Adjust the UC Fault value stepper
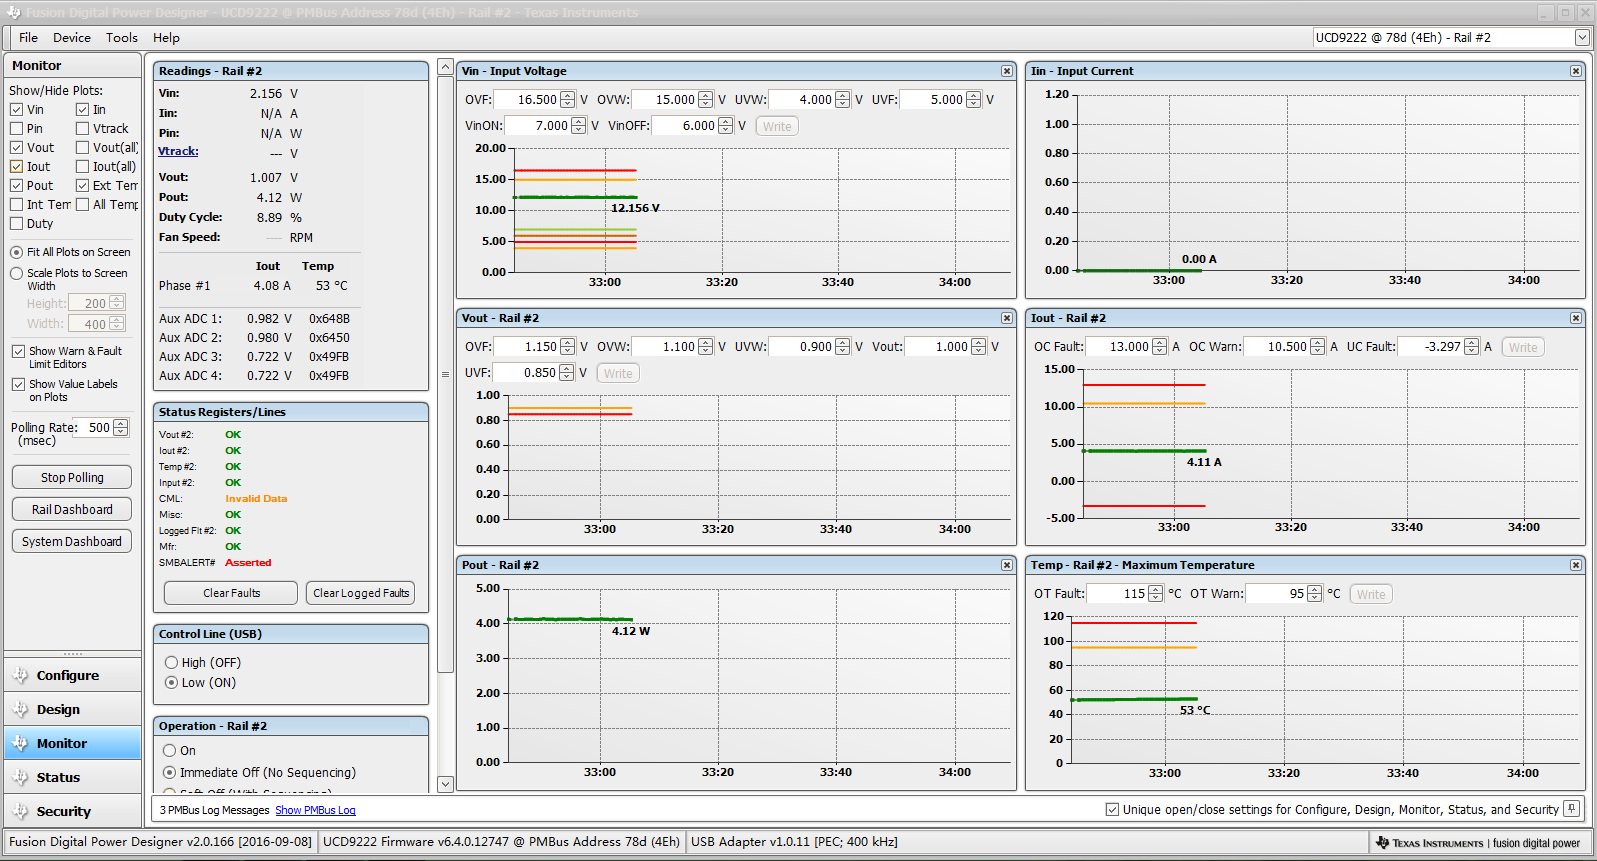This screenshot has height=861, width=1597. (1471, 347)
